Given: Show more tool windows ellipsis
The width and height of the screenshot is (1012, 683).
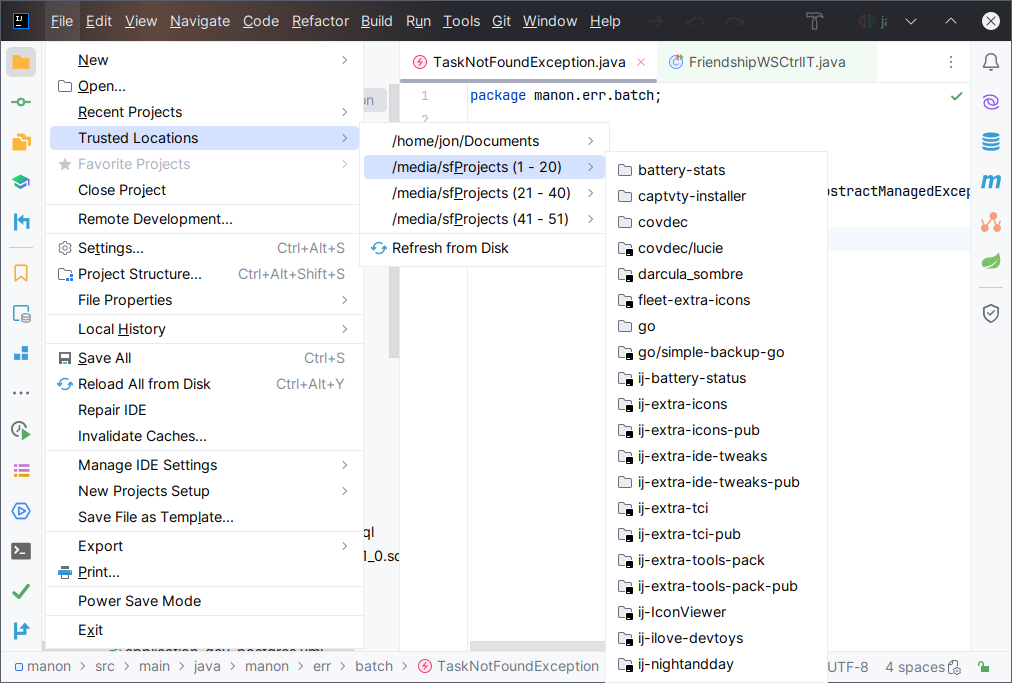Looking at the screenshot, I should (x=21, y=392).
